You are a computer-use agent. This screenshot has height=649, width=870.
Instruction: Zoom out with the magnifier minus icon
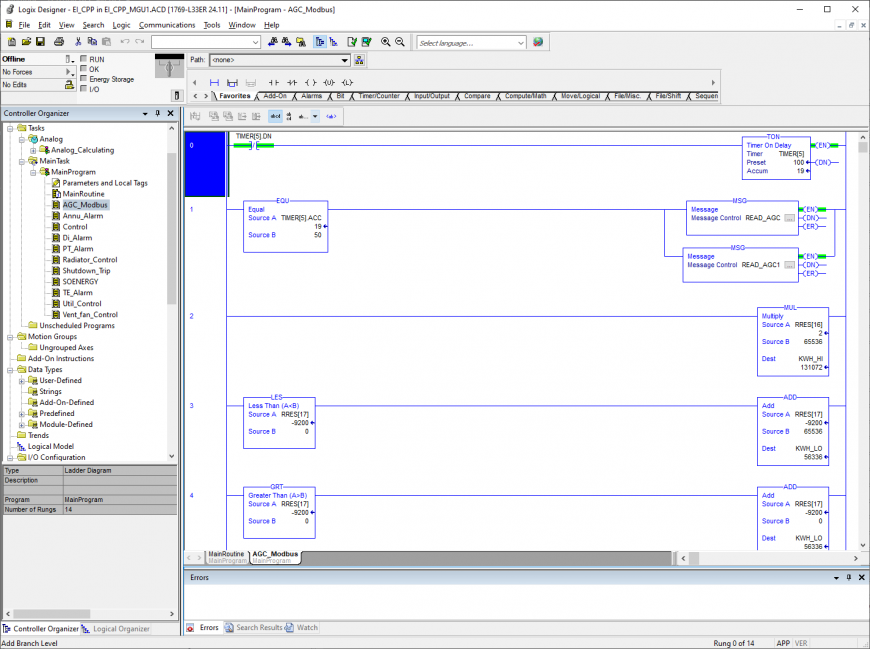(x=399, y=42)
